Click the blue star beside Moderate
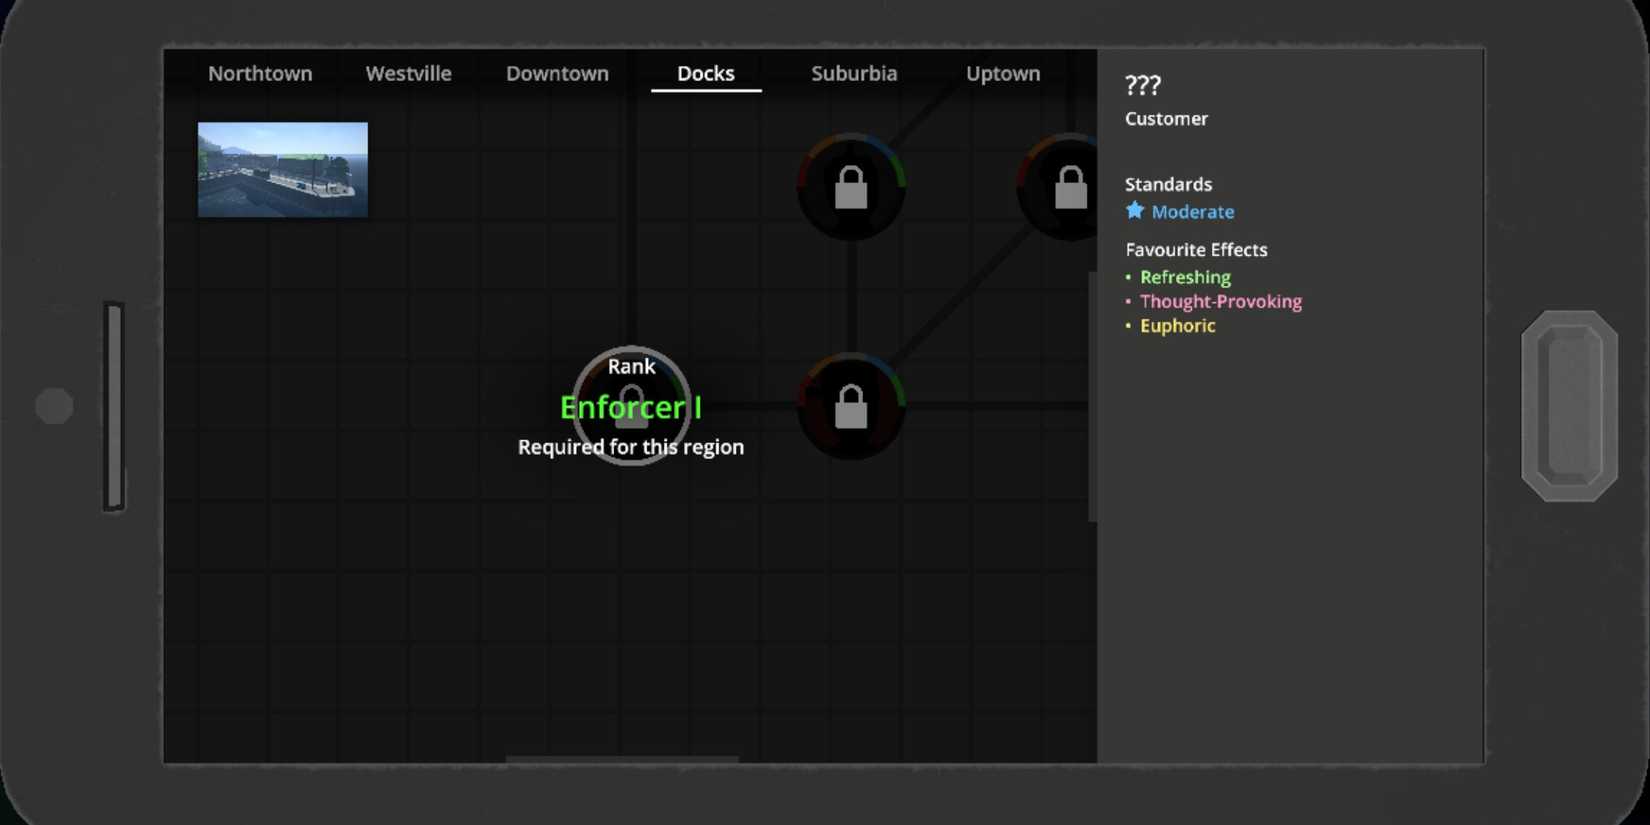 1134,211
